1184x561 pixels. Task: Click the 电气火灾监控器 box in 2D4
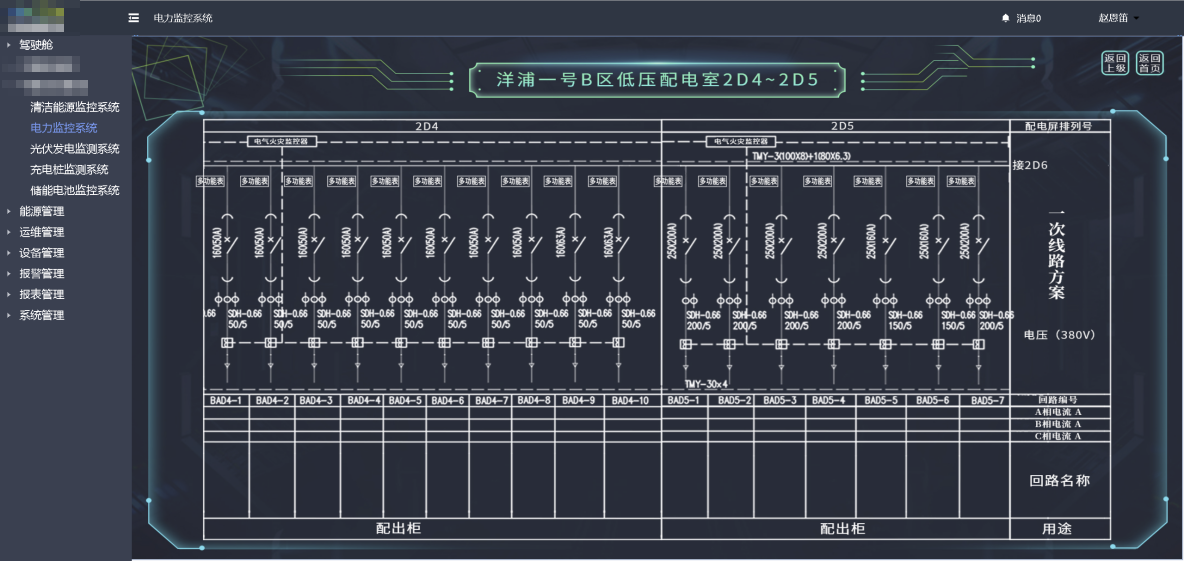[x=282, y=141]
